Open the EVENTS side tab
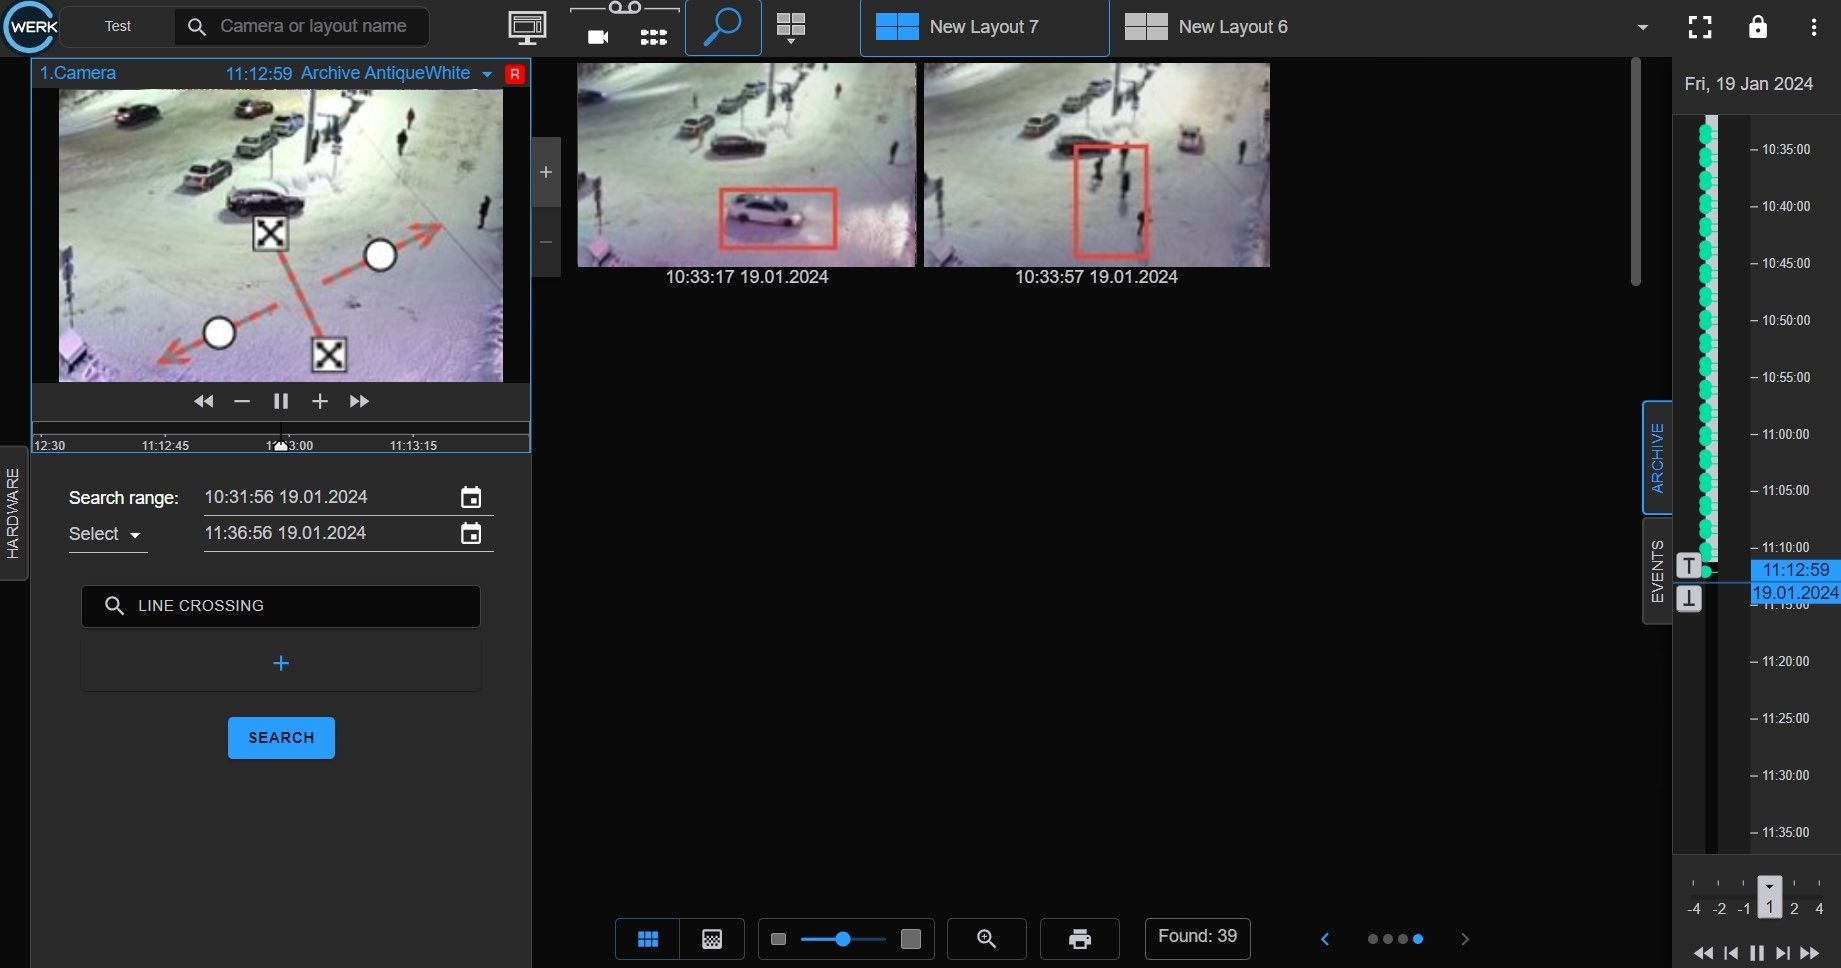Image resolution: width=1841 pixels, height=968 pixels. click(x=1657, y=571)
